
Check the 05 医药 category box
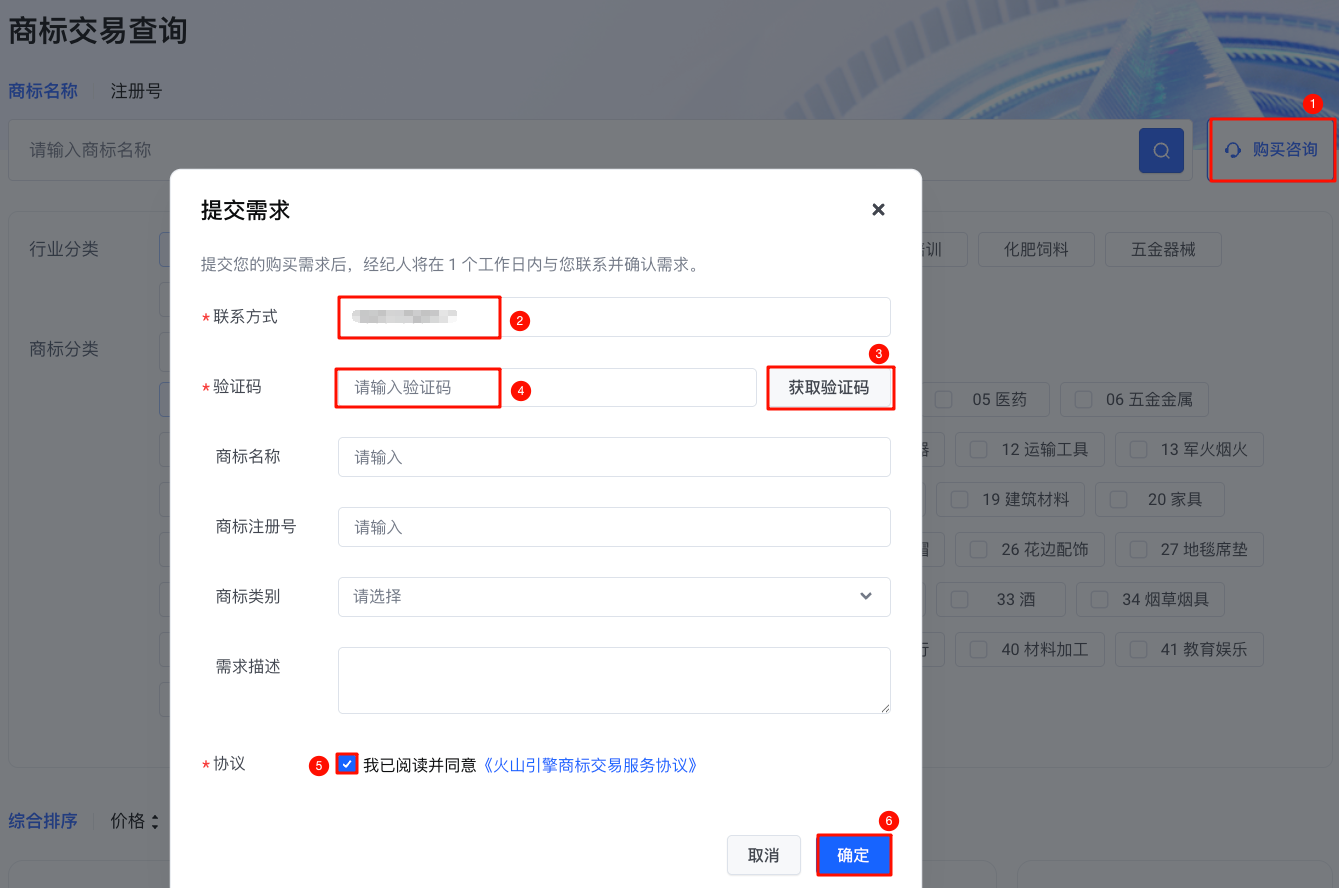[943, 399]
